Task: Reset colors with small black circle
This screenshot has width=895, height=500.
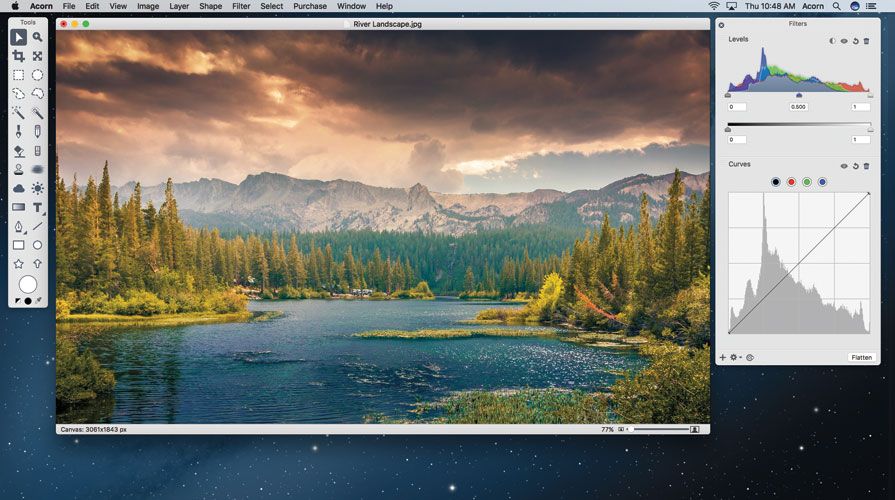Action: point(27,301)
